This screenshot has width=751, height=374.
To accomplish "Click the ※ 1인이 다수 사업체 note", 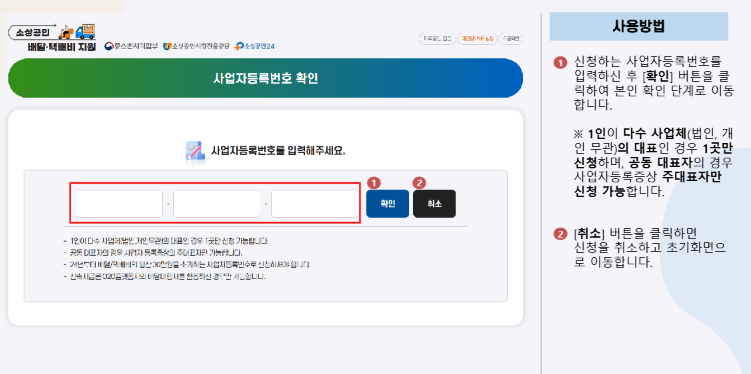I will [653, 162].
